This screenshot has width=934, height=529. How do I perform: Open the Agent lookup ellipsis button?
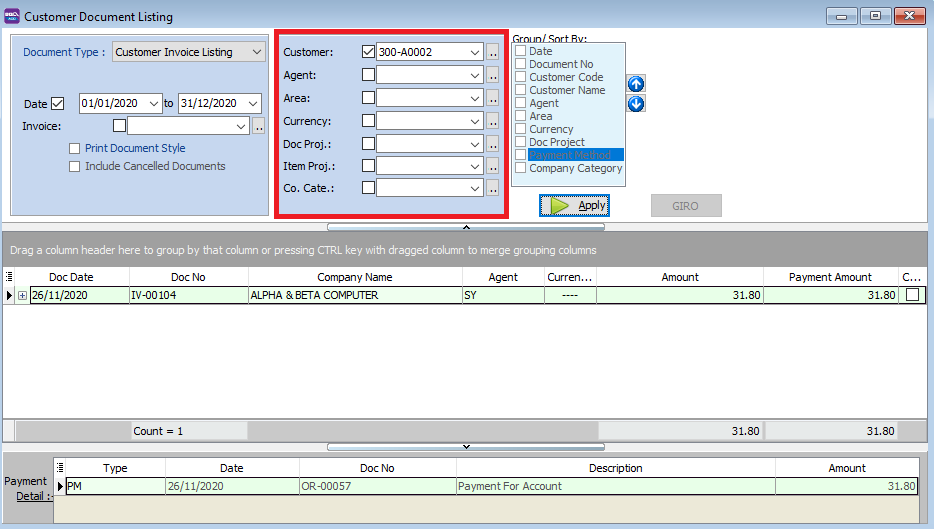(x=493, y=75)
